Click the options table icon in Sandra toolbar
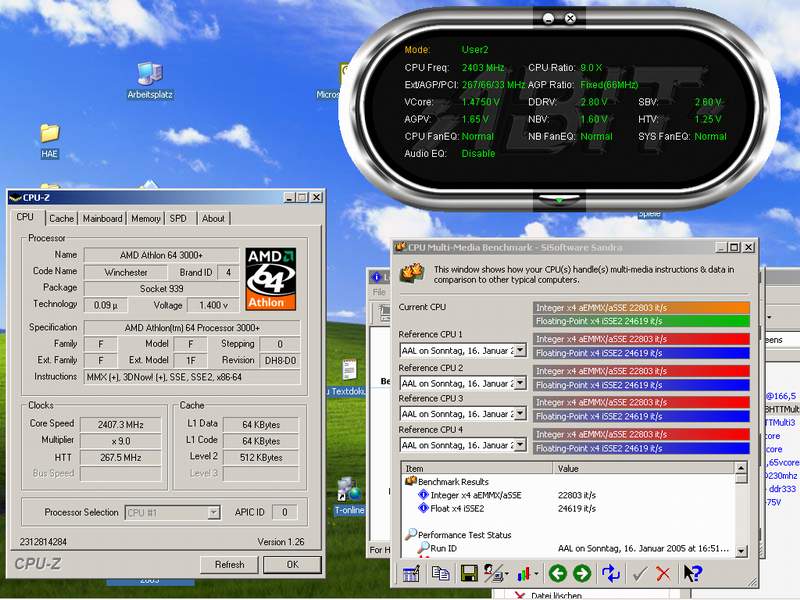Screen dimensions: 800x600 click(411, 574)
